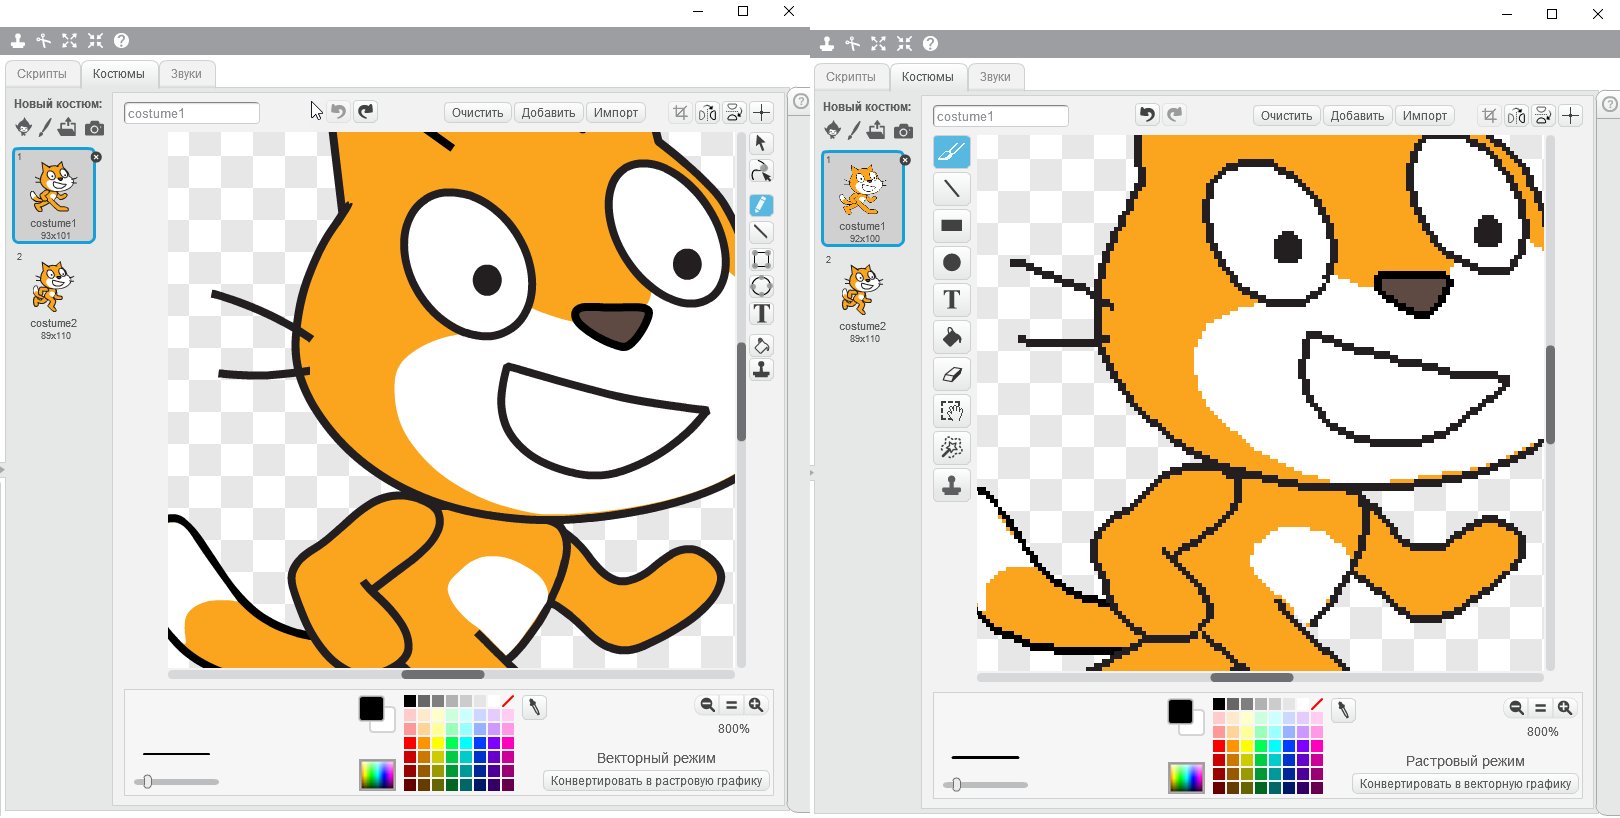Switch to Скрипты tab in left window
The image size is (1620, 818).
42,74
